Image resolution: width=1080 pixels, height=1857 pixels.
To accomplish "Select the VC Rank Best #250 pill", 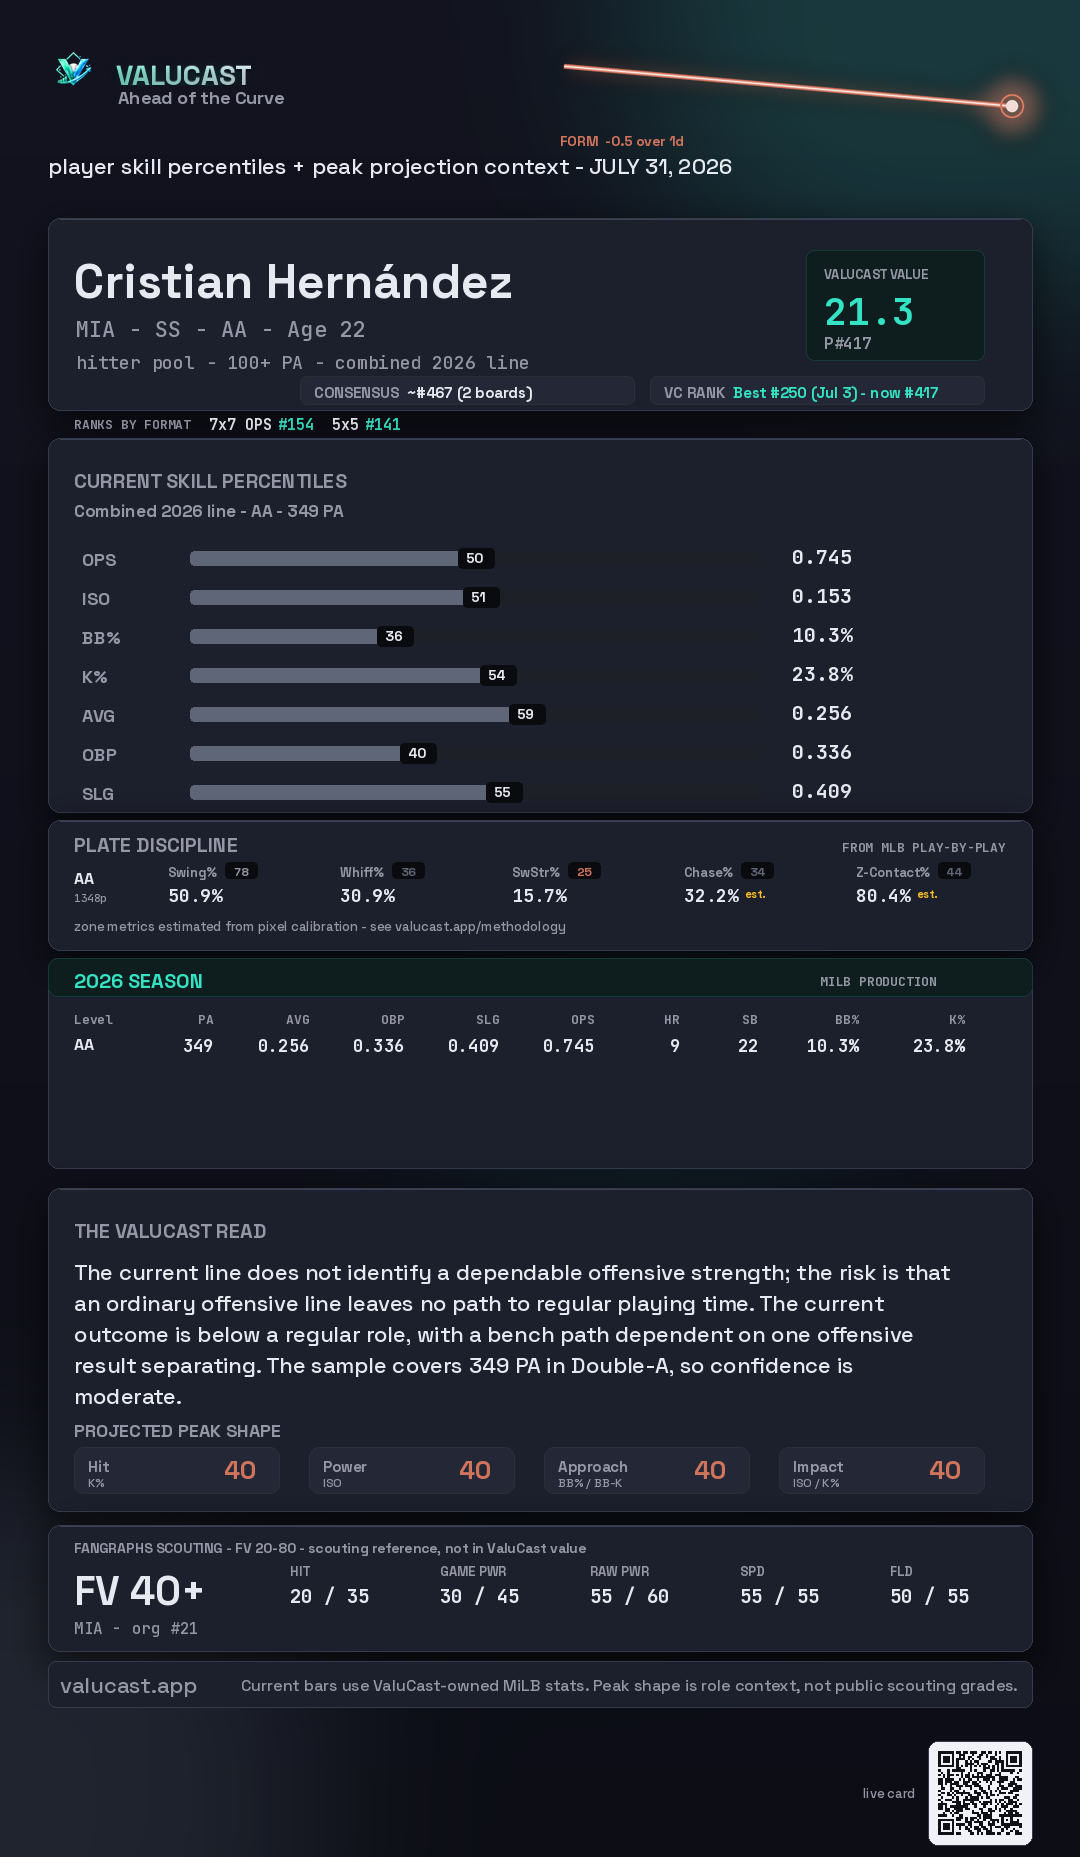I will 817,392.
